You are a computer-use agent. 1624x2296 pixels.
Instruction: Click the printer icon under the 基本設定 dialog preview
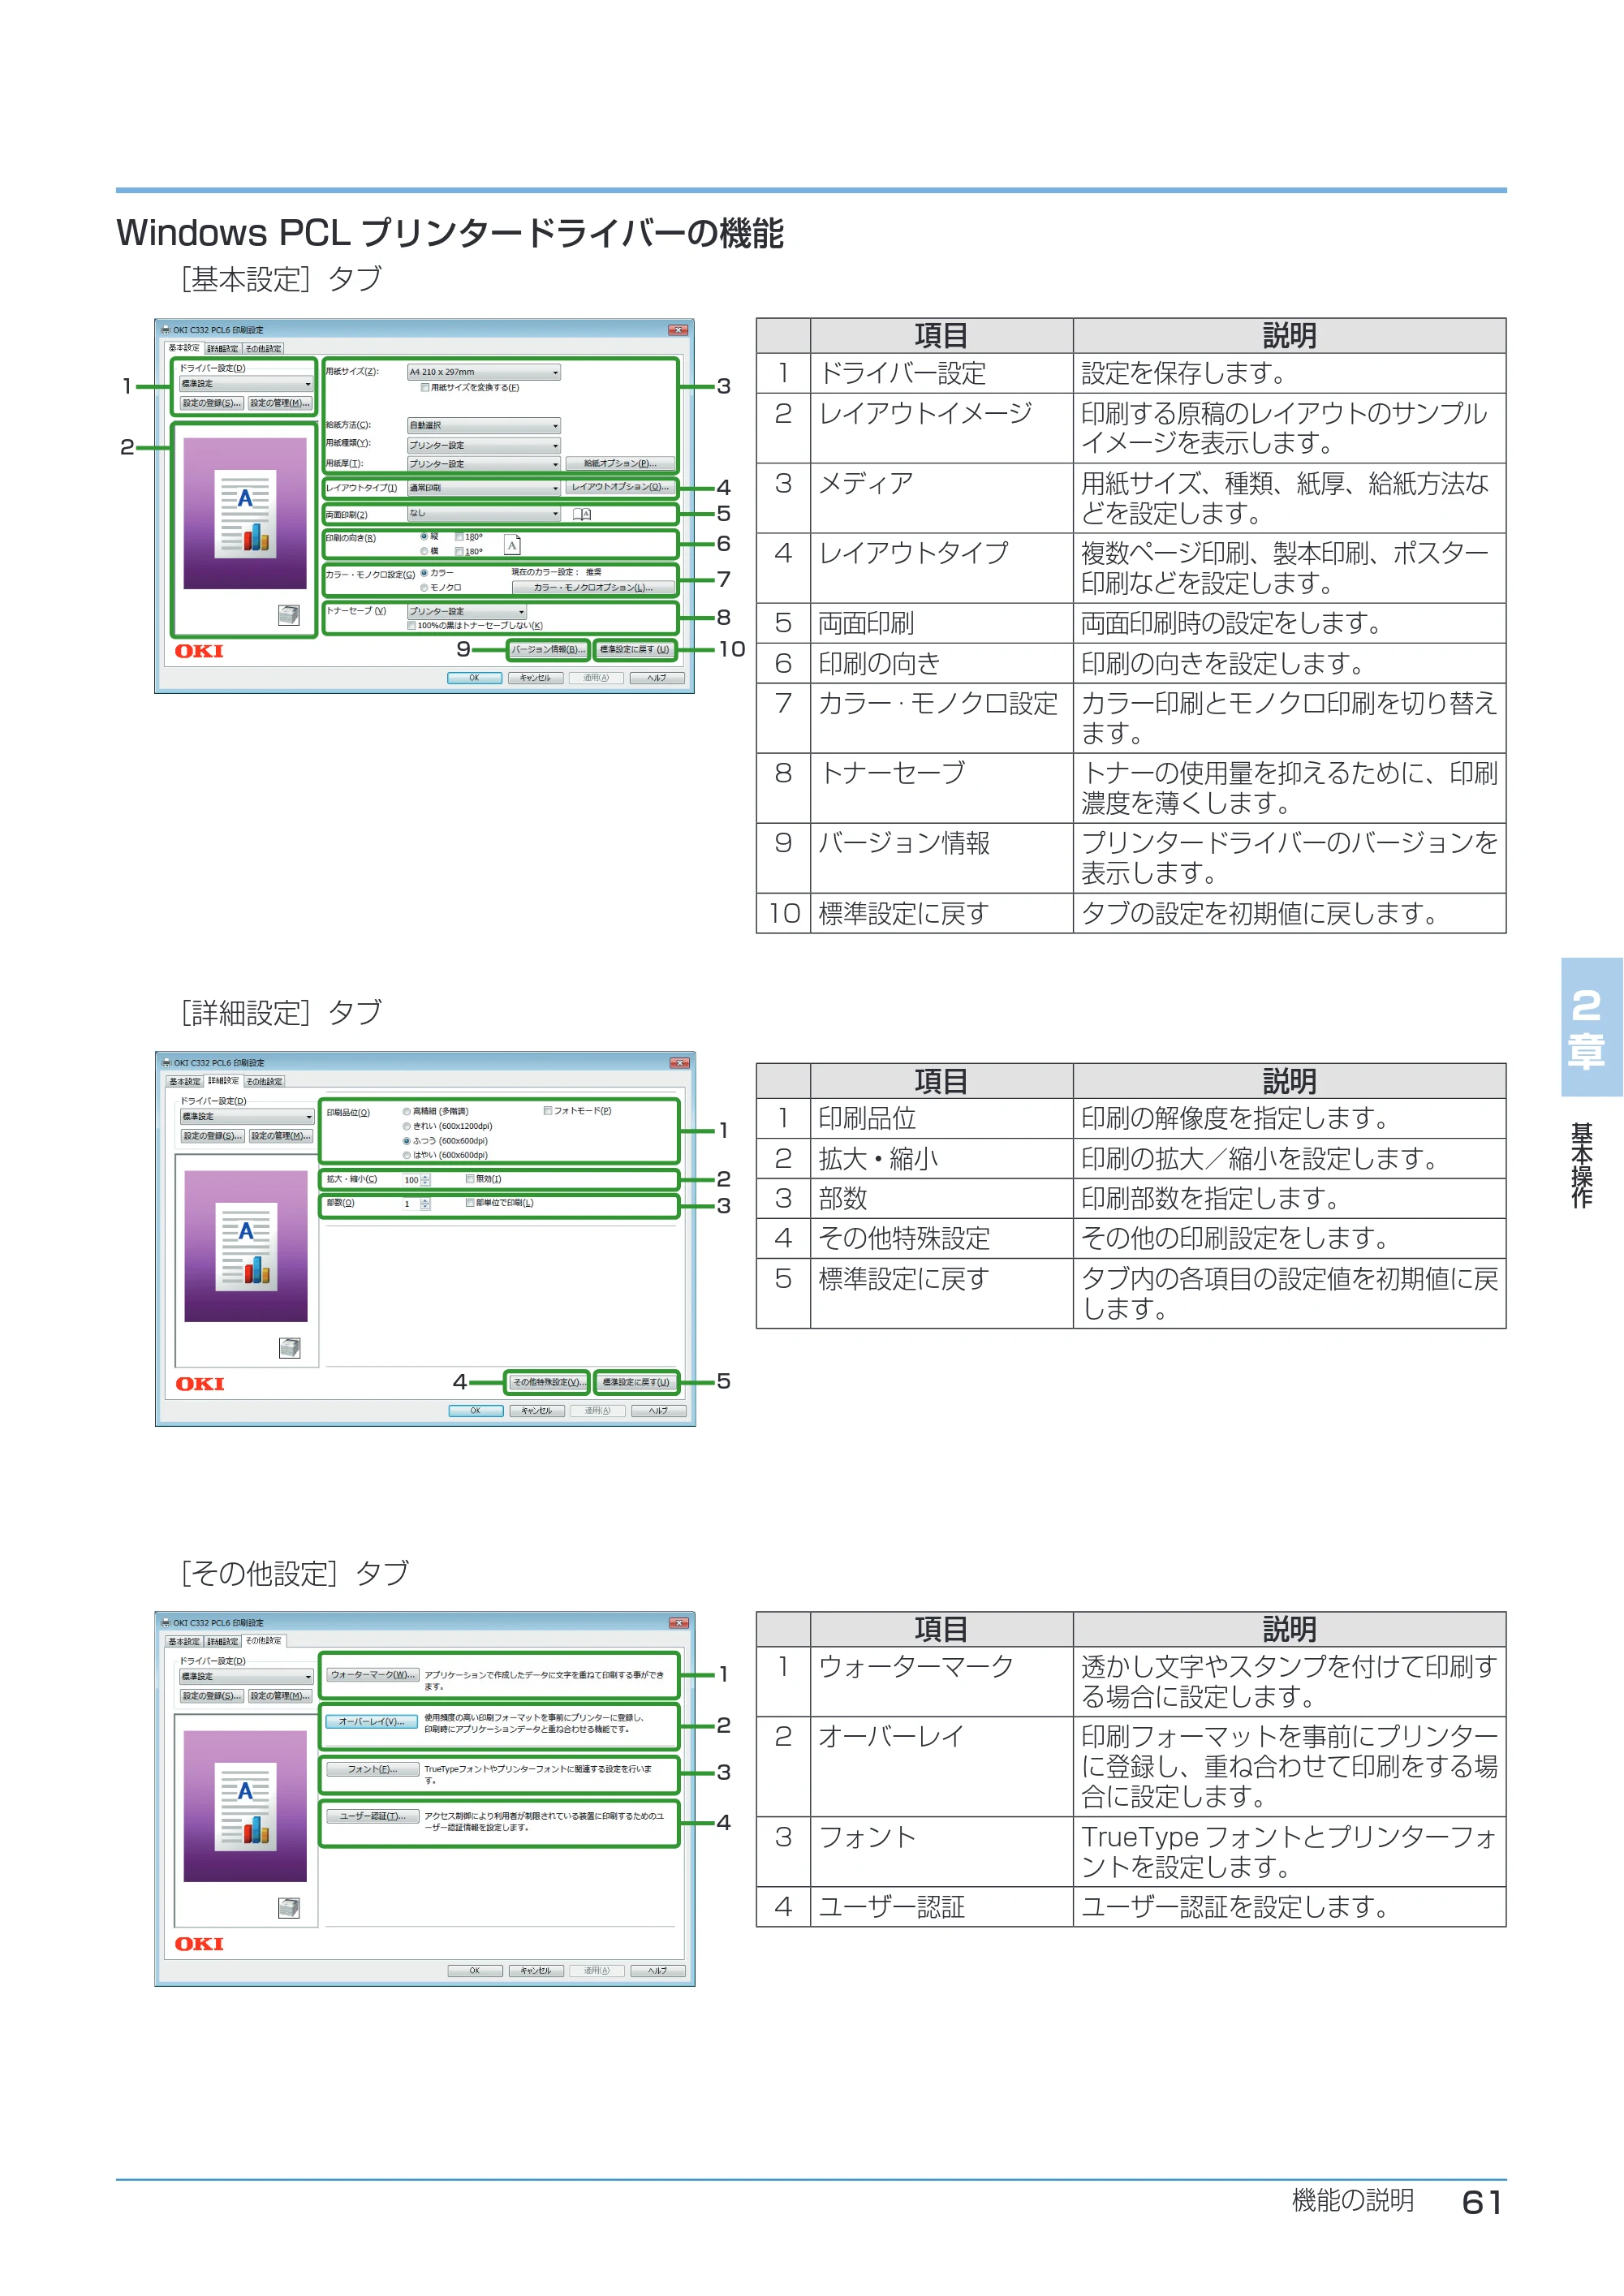click(x=289, y=615)
